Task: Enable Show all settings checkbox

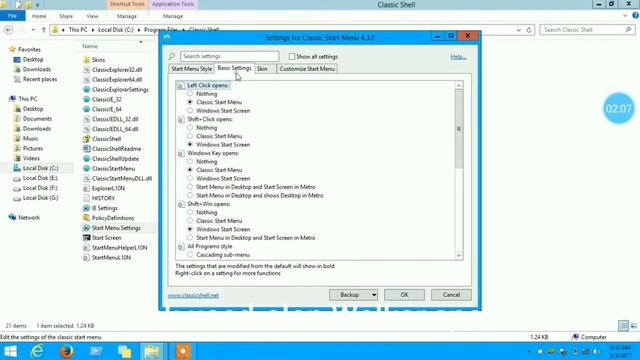Action: point(292,56)
